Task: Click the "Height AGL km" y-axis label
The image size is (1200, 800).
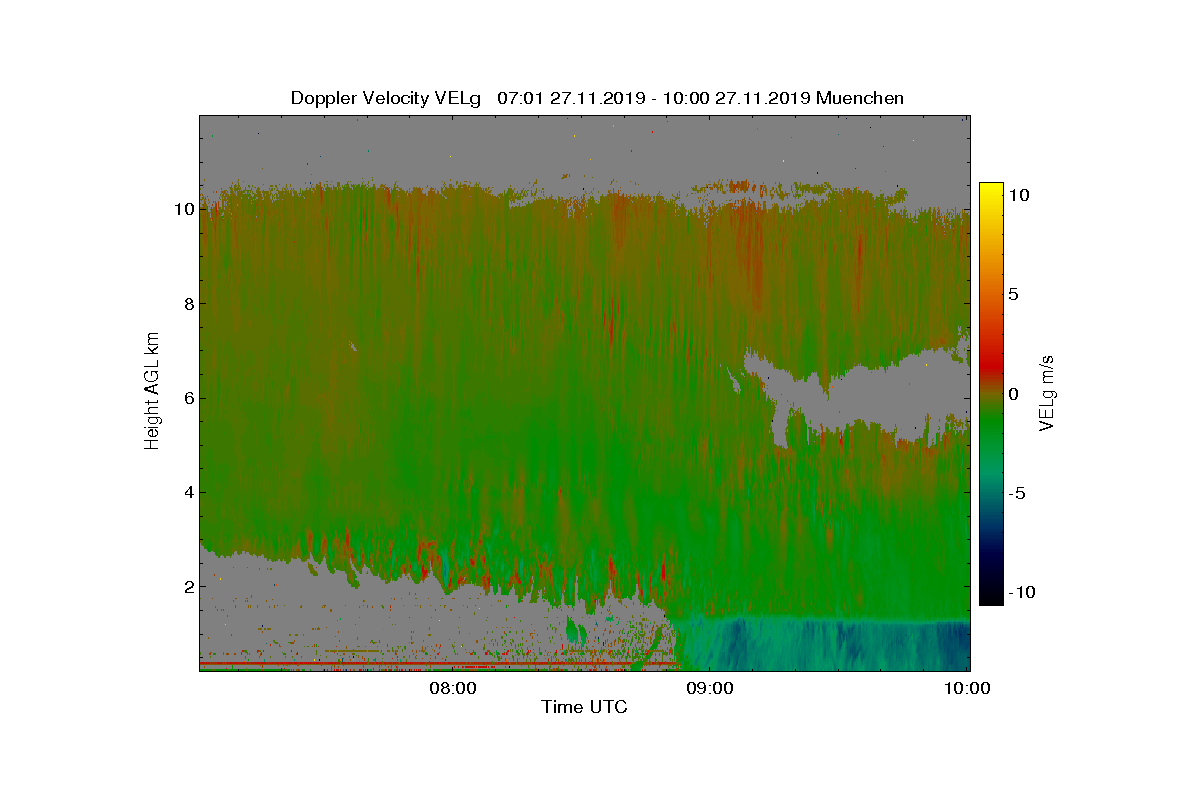Action: [152, 391]
